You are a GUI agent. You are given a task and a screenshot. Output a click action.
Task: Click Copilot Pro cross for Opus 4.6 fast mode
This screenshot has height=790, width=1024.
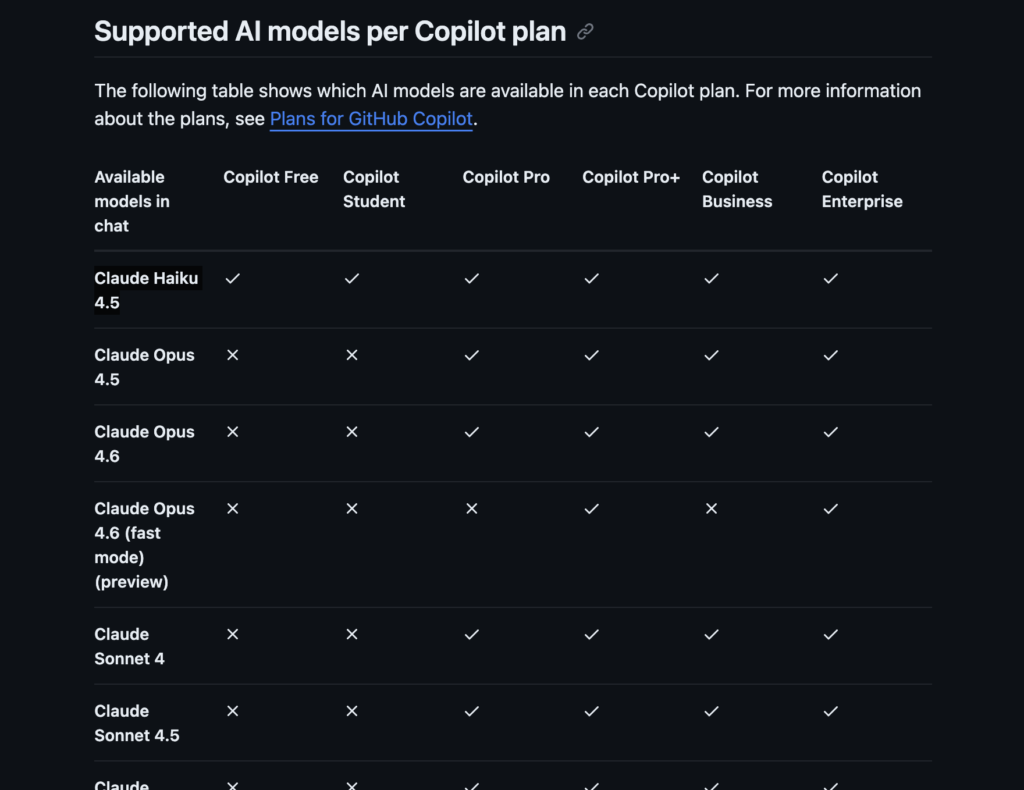472,509
